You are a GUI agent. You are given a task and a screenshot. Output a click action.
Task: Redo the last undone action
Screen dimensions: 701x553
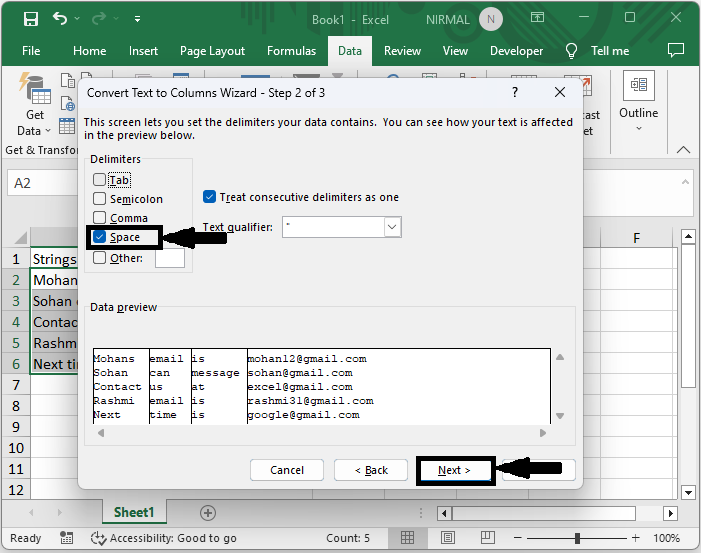tap(99, 19)
